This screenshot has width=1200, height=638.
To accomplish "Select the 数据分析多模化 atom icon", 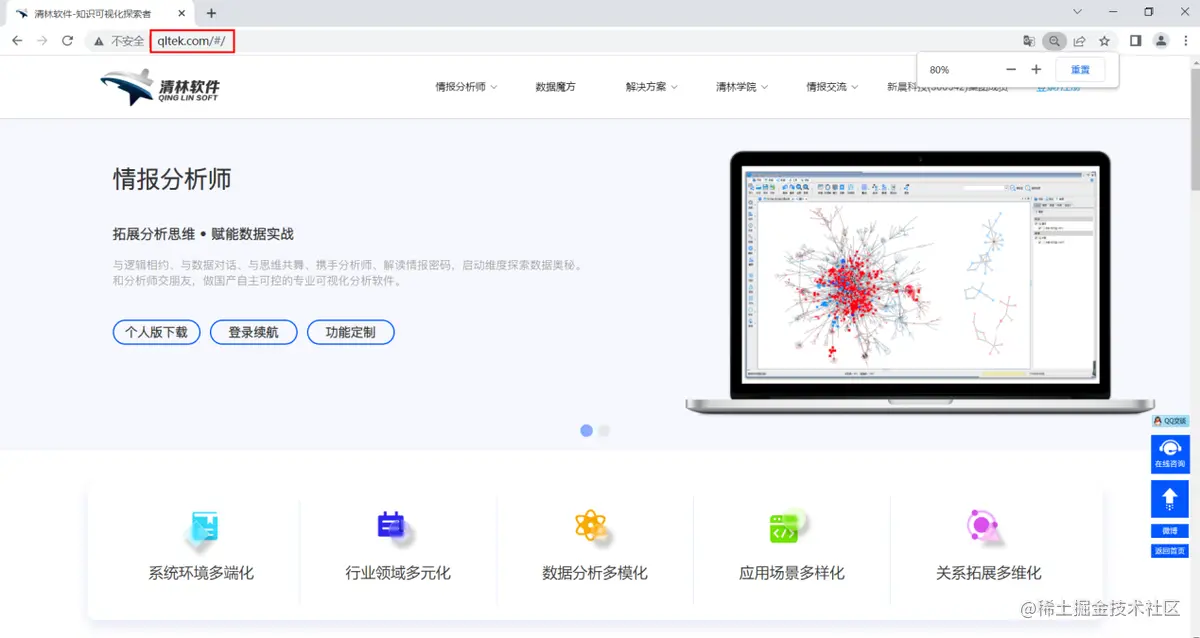I will tap(595, 527).
